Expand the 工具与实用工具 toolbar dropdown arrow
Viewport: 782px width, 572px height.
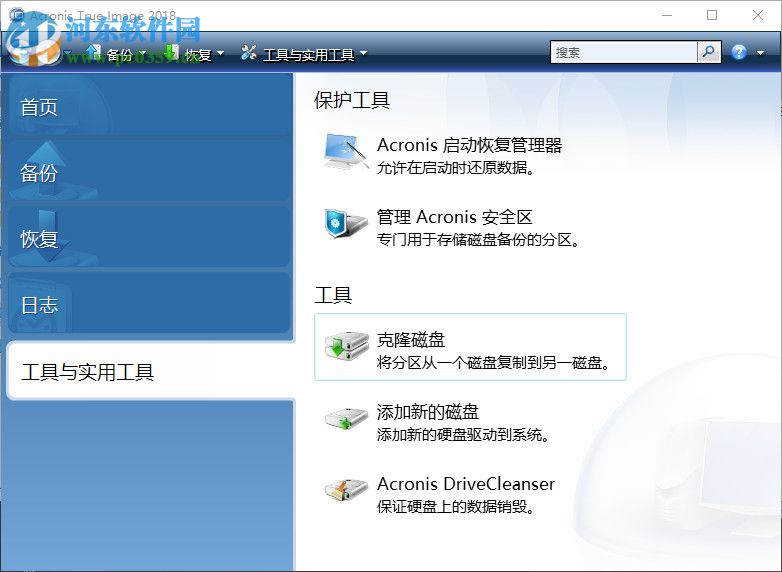[x=364, y=53]
